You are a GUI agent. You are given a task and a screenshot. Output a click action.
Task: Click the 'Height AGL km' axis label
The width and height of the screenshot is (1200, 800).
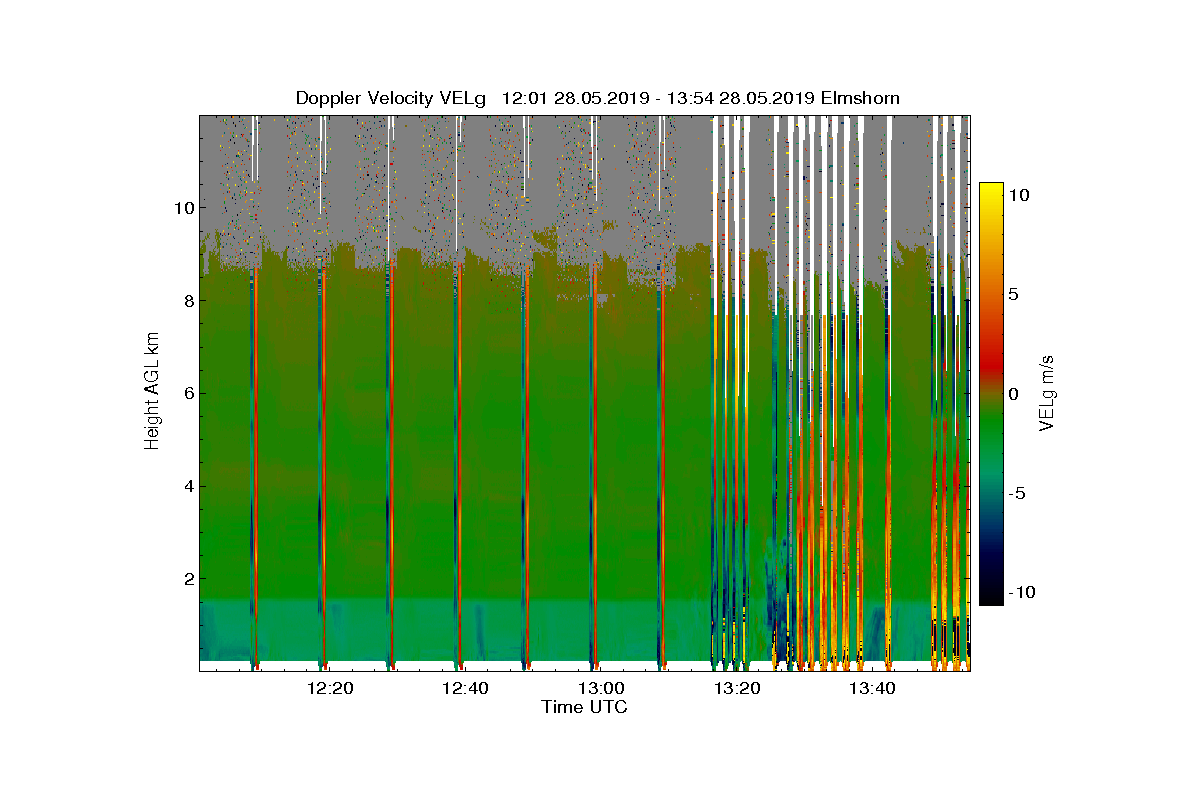[152, 393]
